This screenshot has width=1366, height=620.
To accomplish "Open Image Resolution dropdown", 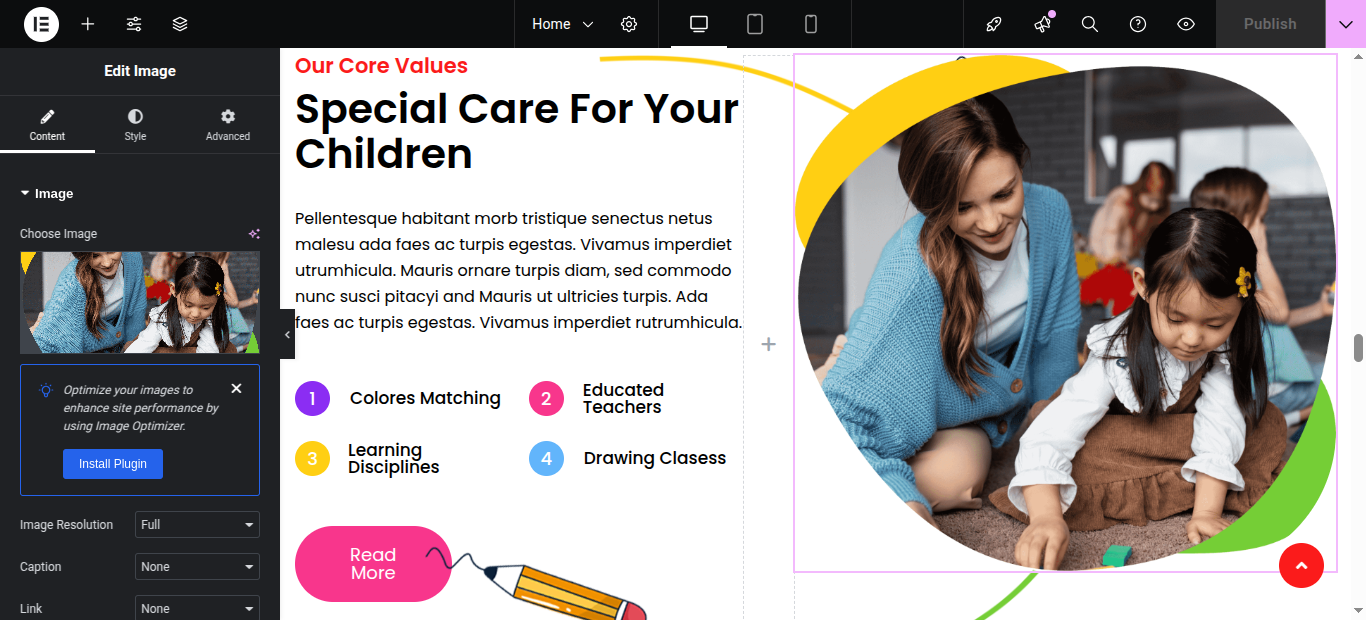I will (x=197, y=525).
